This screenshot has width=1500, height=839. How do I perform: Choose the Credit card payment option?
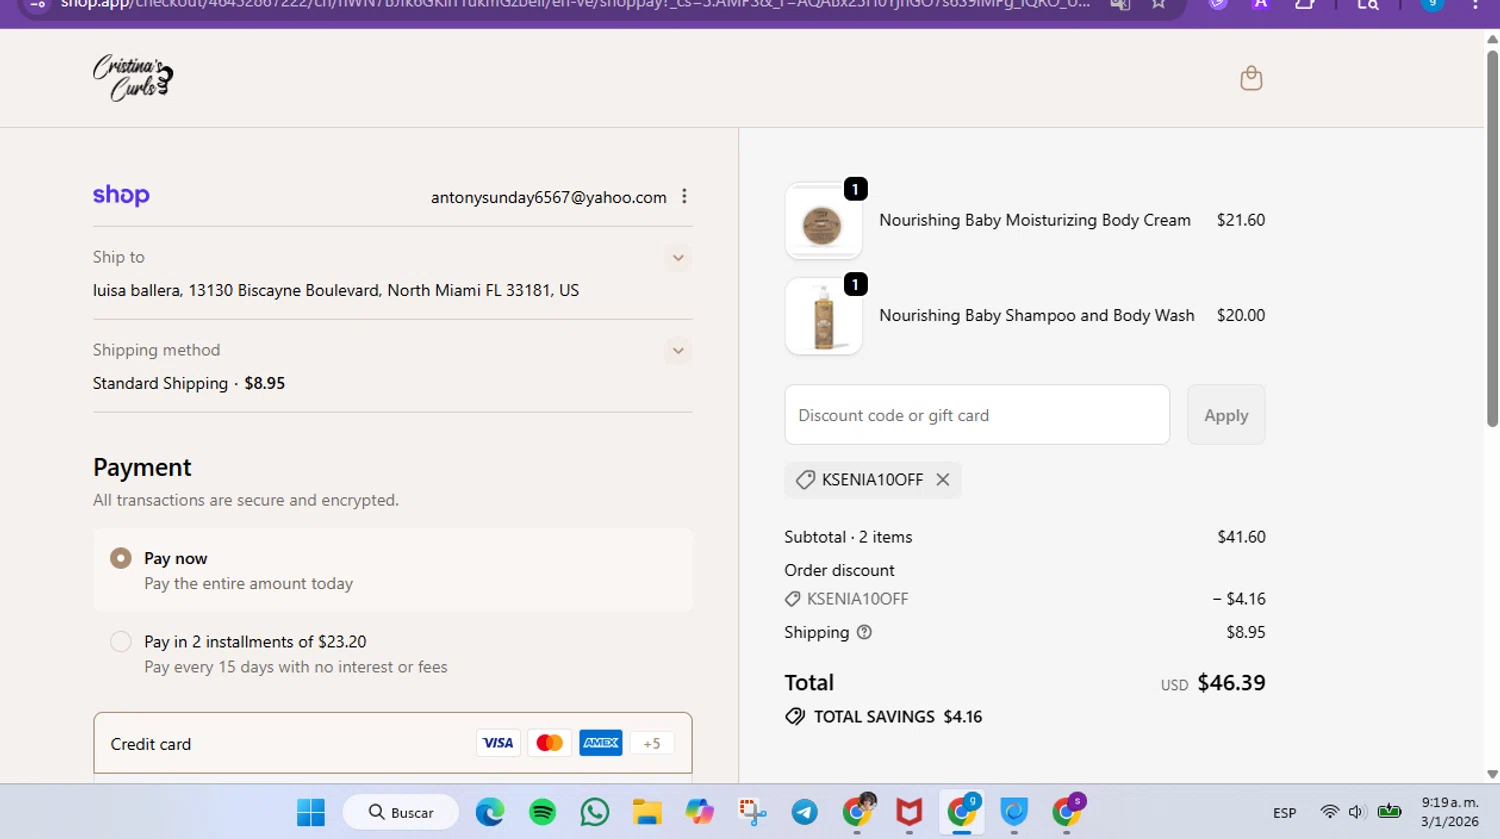click(x=392, y=743)
